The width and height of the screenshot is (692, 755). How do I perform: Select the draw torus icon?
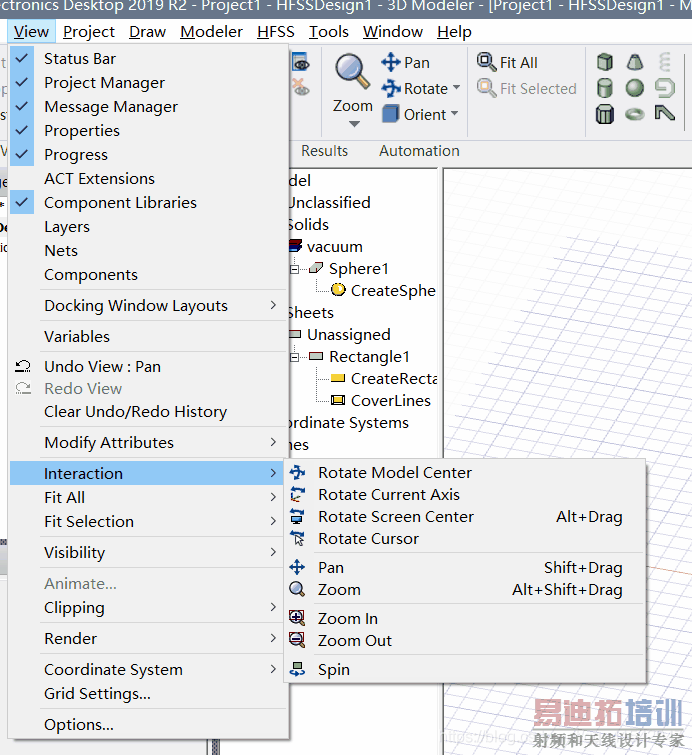pyautogui.click(x=635, y=115)
